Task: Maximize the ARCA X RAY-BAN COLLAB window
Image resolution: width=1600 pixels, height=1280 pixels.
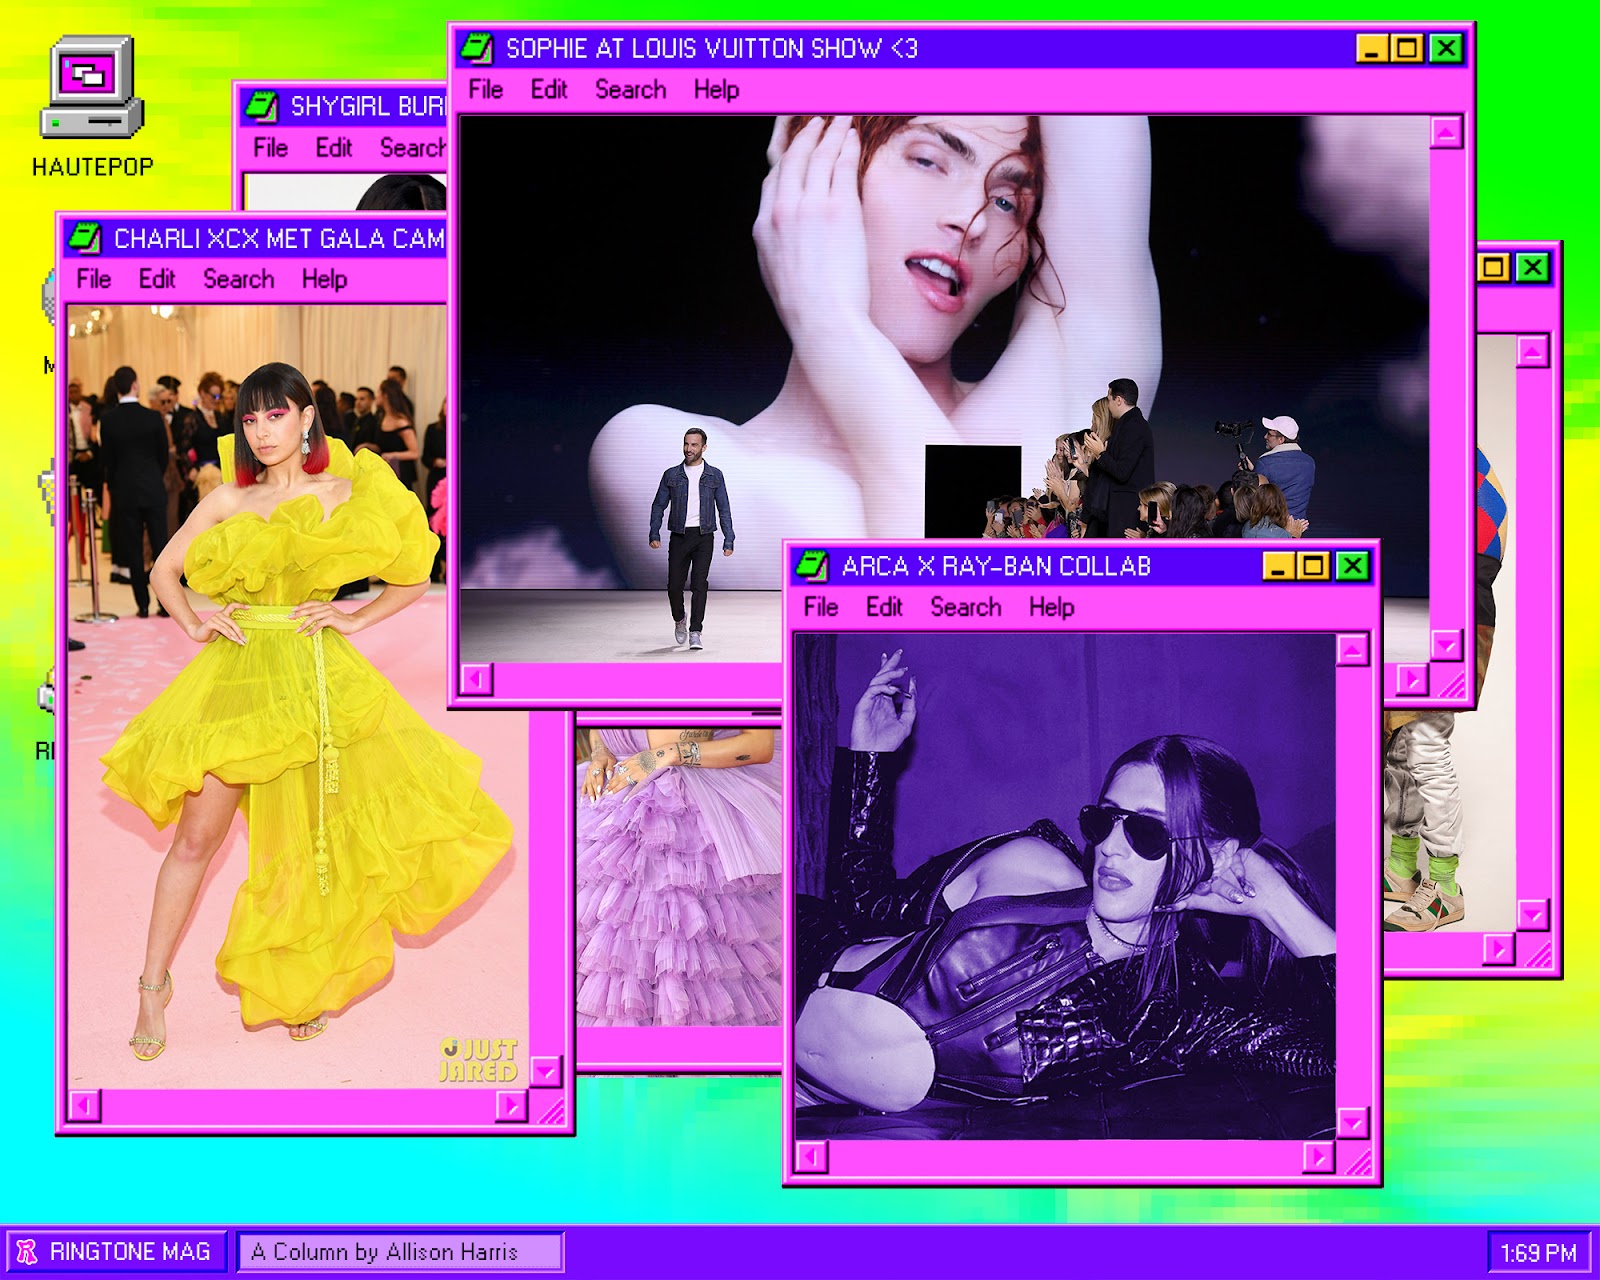Action: 1314,566
